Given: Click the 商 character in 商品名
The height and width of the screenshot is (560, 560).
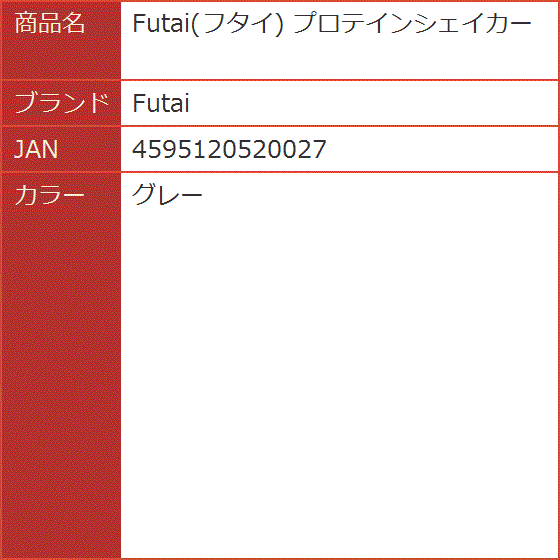Looking at the screenshot, I should pos(26,23).
